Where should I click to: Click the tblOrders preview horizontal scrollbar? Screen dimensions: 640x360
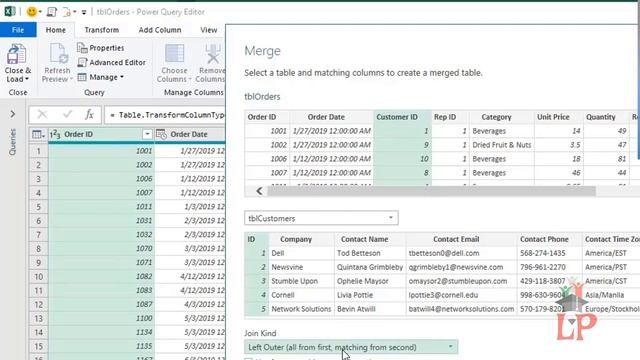click(431, 191)
